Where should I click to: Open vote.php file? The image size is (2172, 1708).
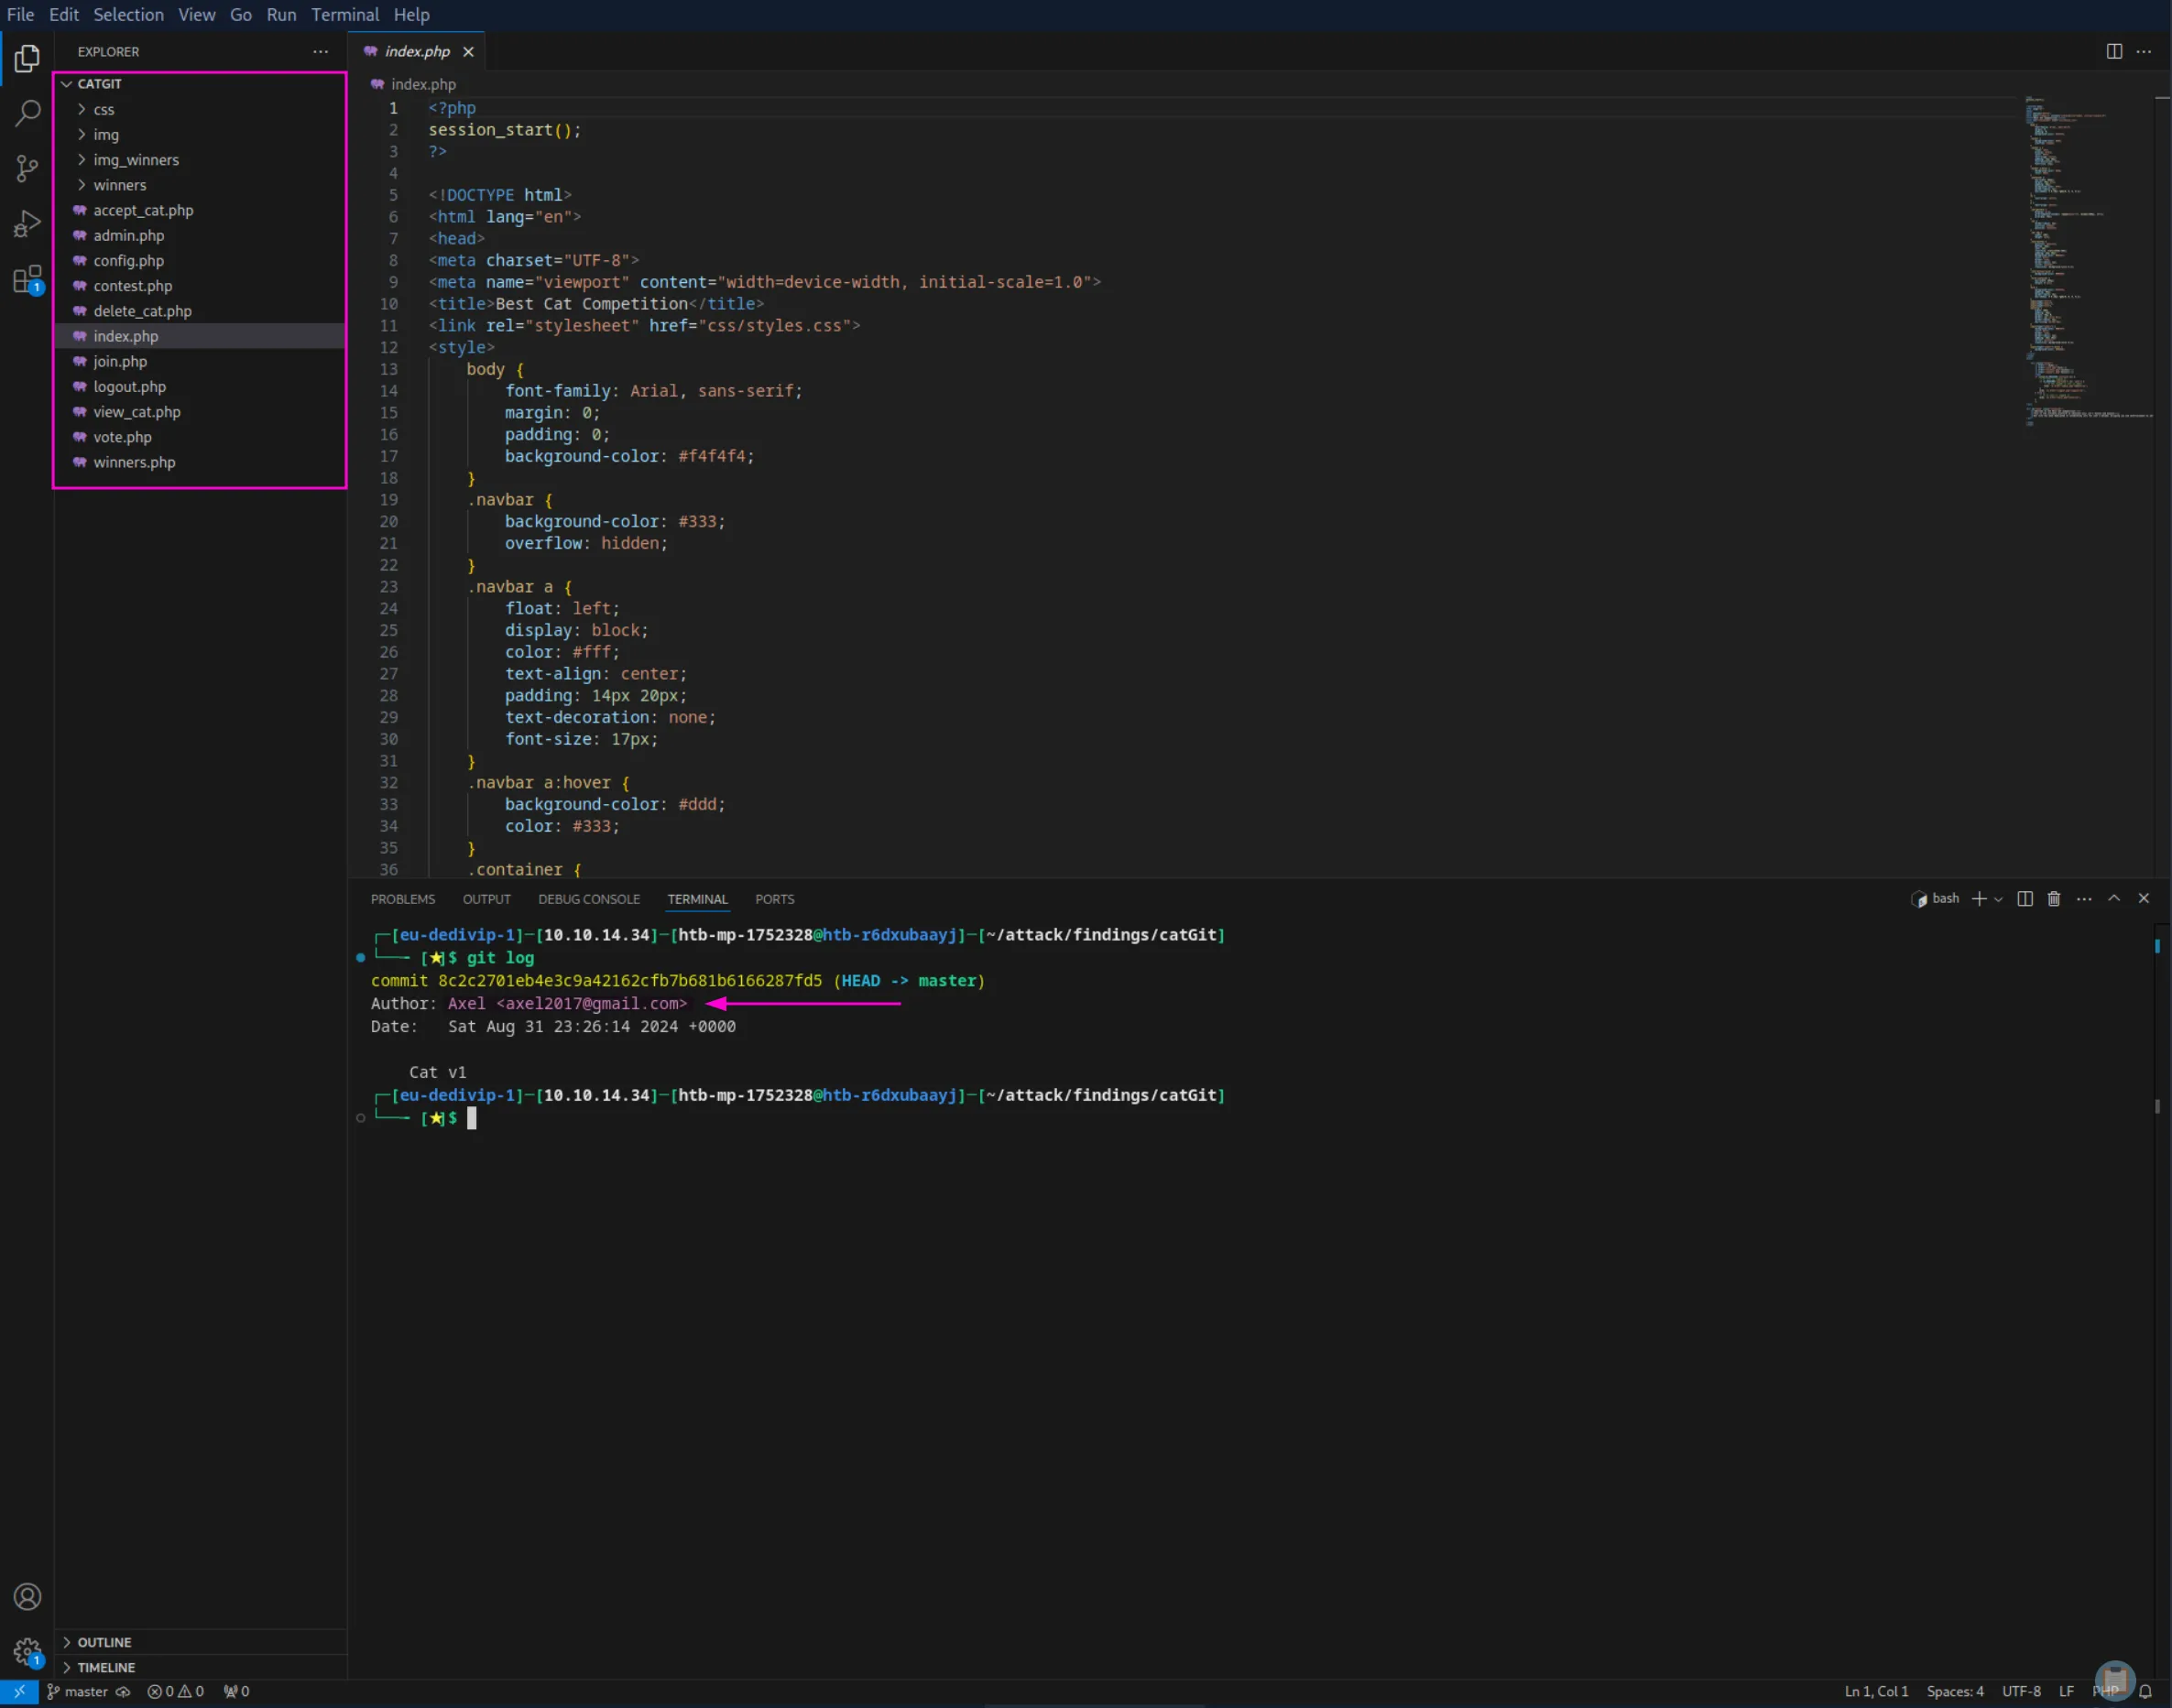200,437
